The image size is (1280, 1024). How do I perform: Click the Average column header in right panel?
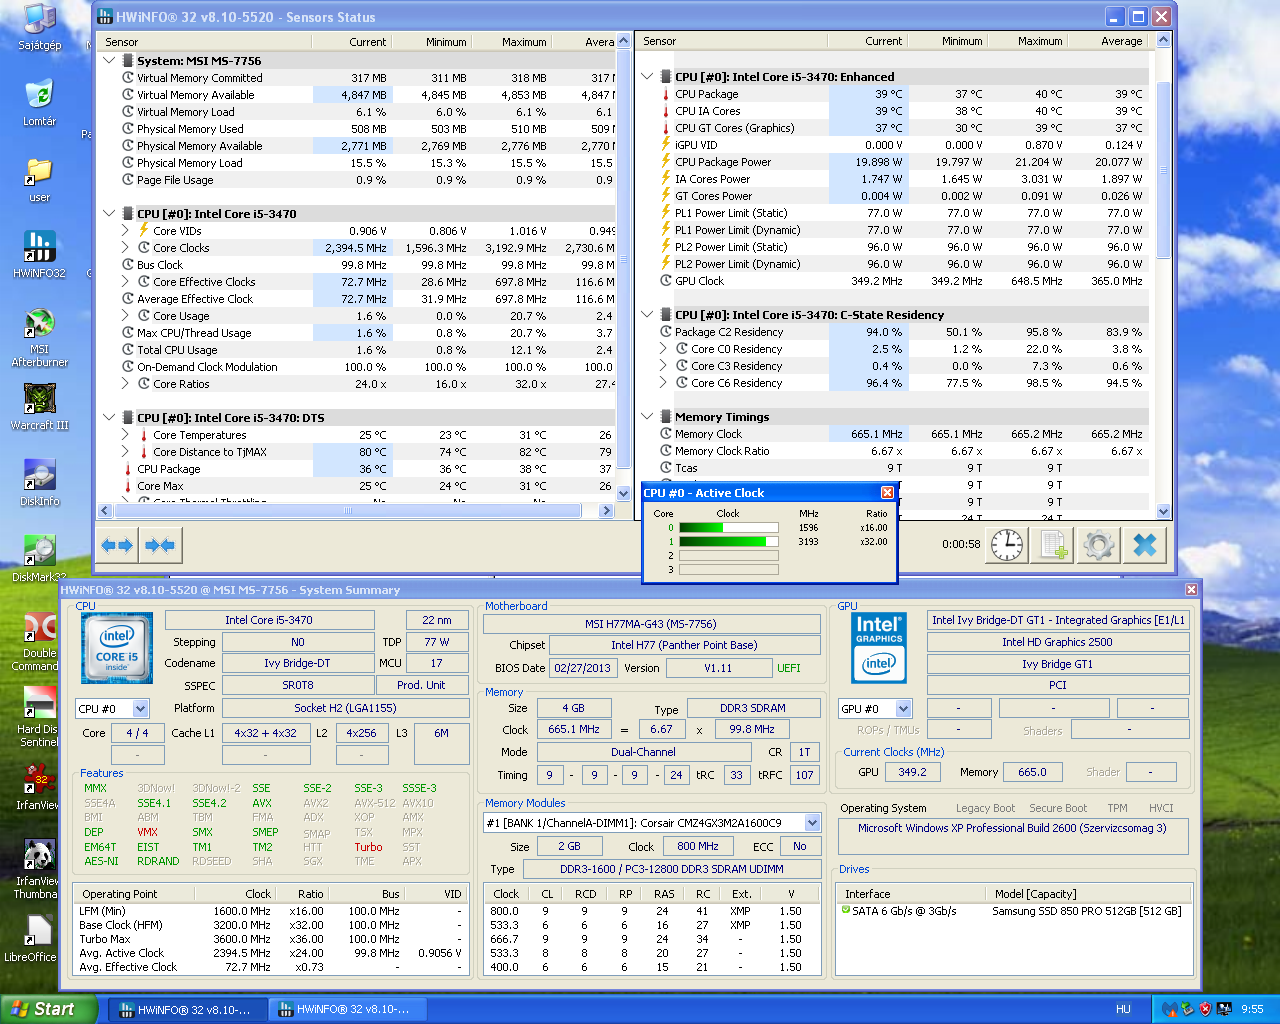point(1110,41)
